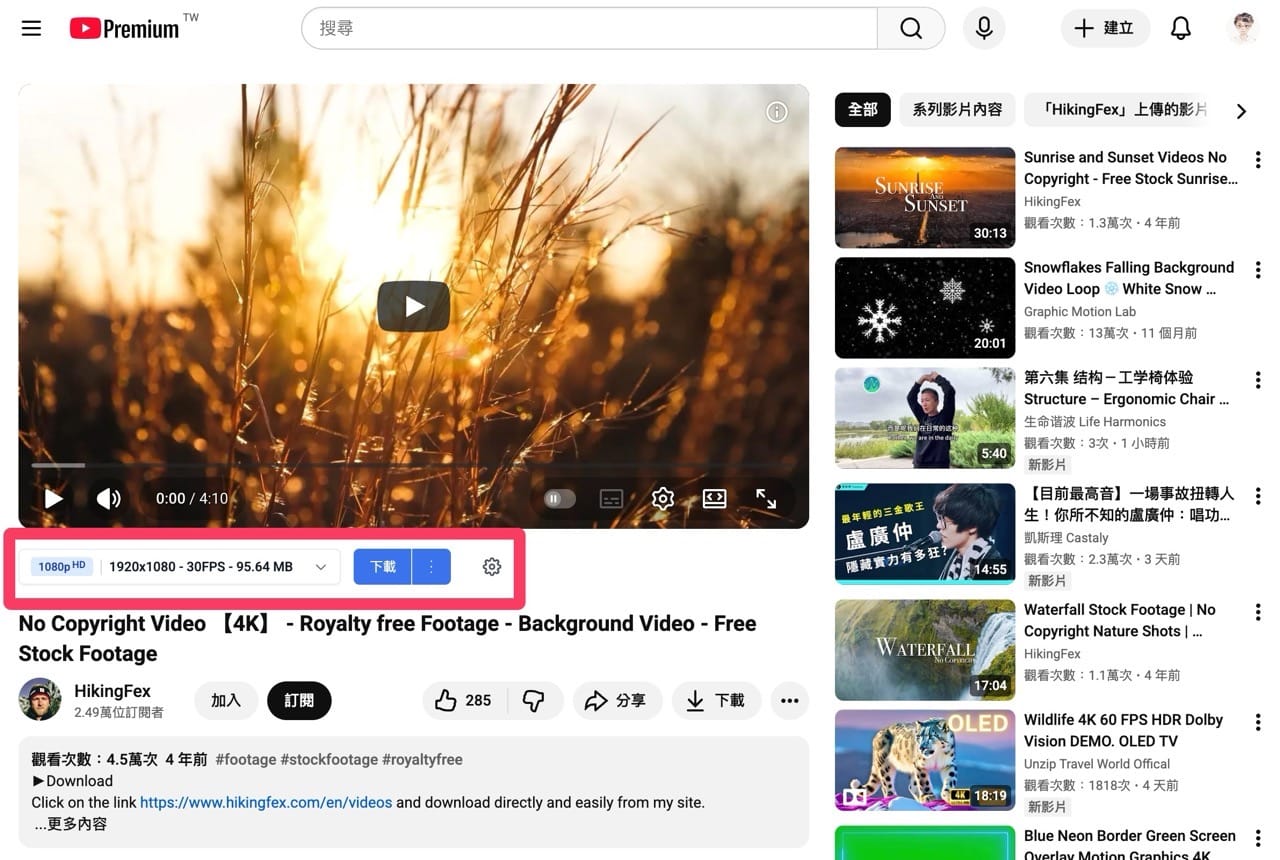Viewport: 1280px width, 860px height.
Task: Open player settings gear
Action: (x=662, y=498)
